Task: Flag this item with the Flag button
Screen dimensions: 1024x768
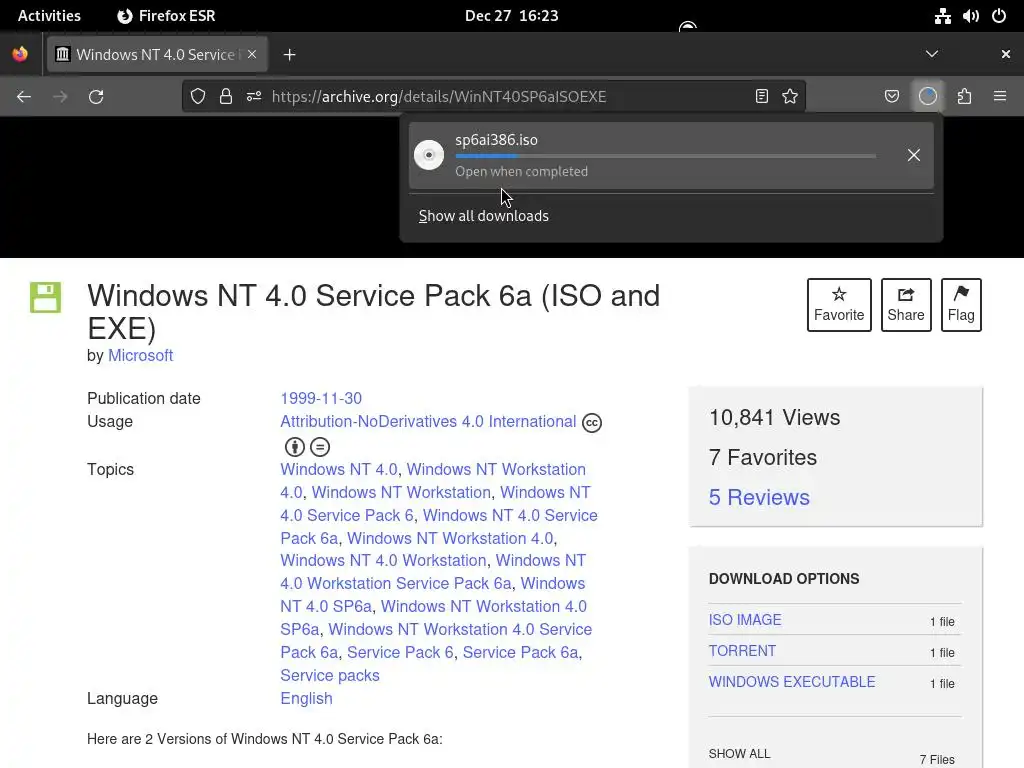Action: [961, 305]
